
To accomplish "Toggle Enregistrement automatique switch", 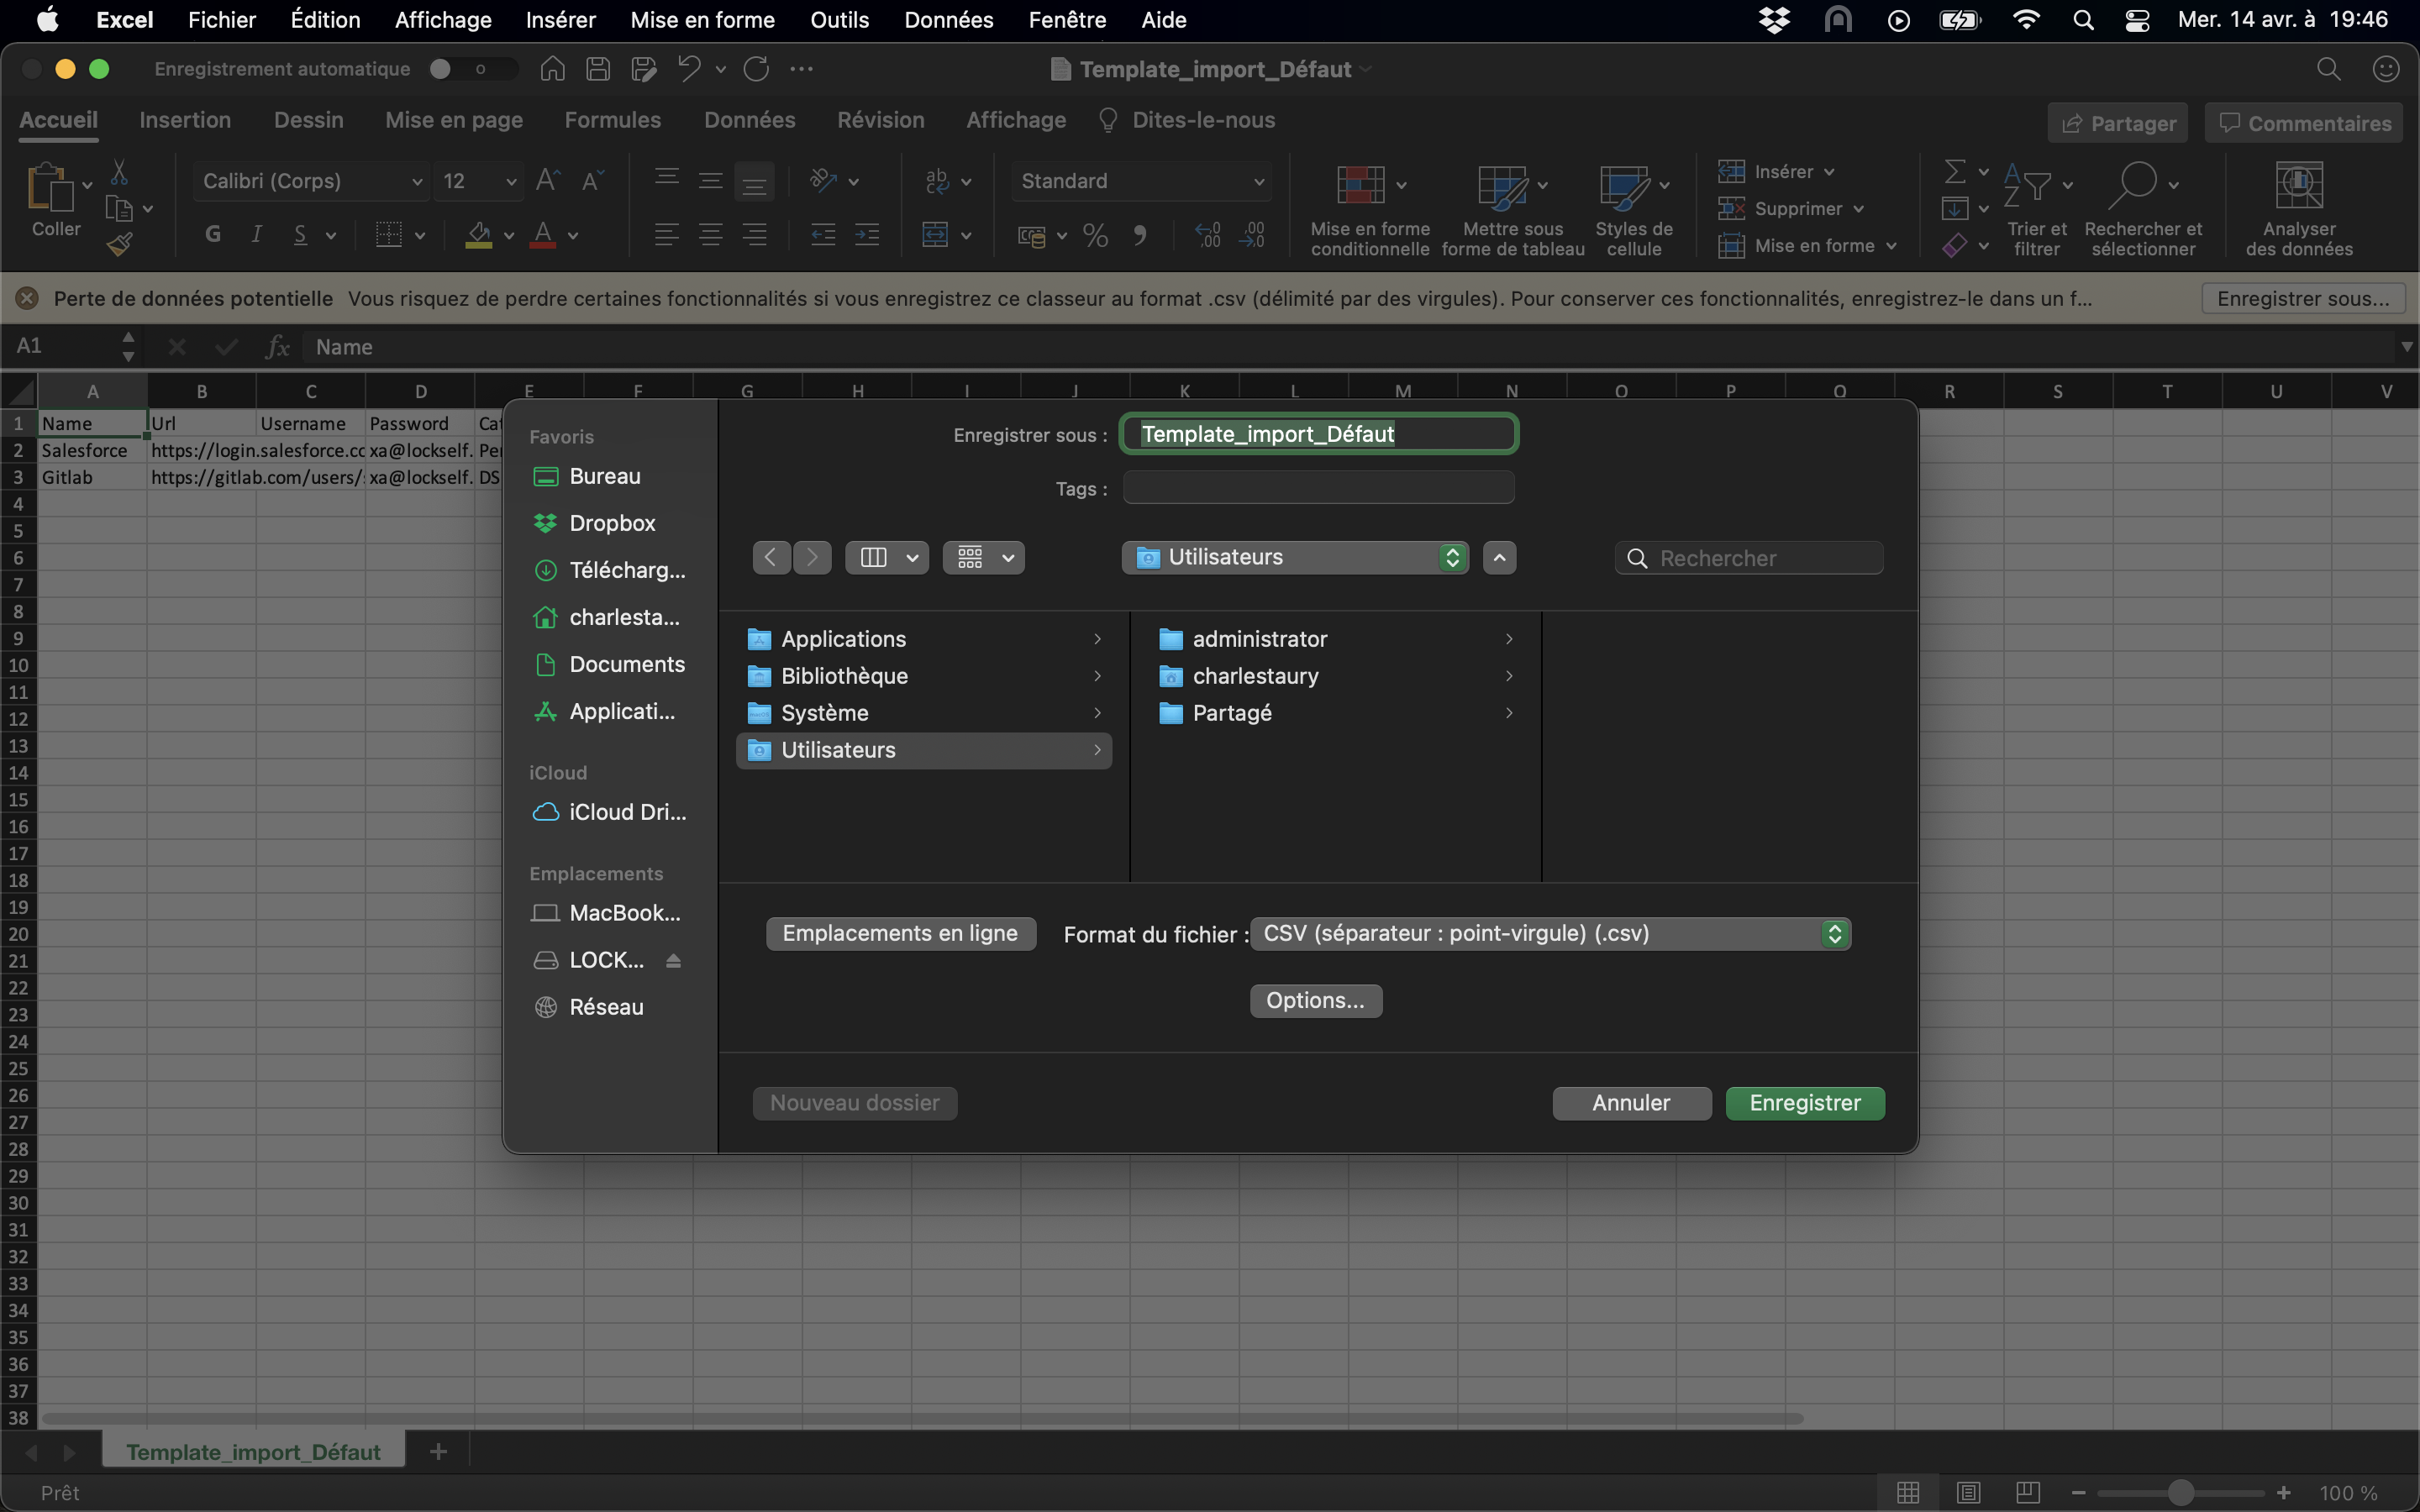I will pos(473,69).
